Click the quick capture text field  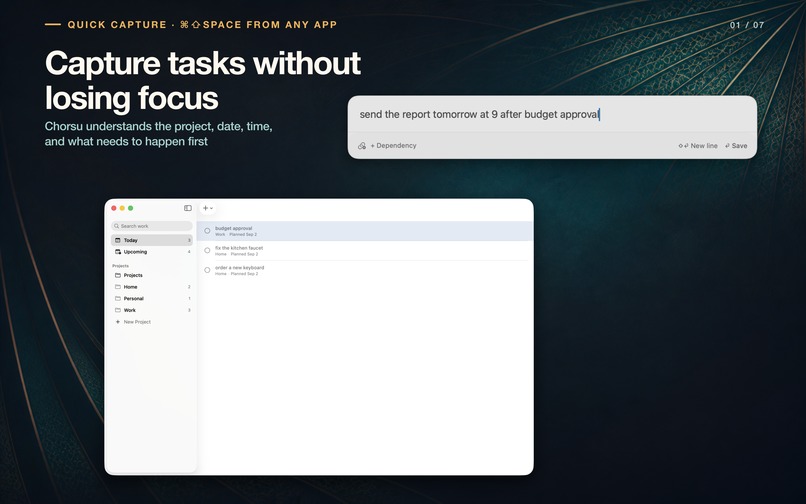click(x=552, y=114)
